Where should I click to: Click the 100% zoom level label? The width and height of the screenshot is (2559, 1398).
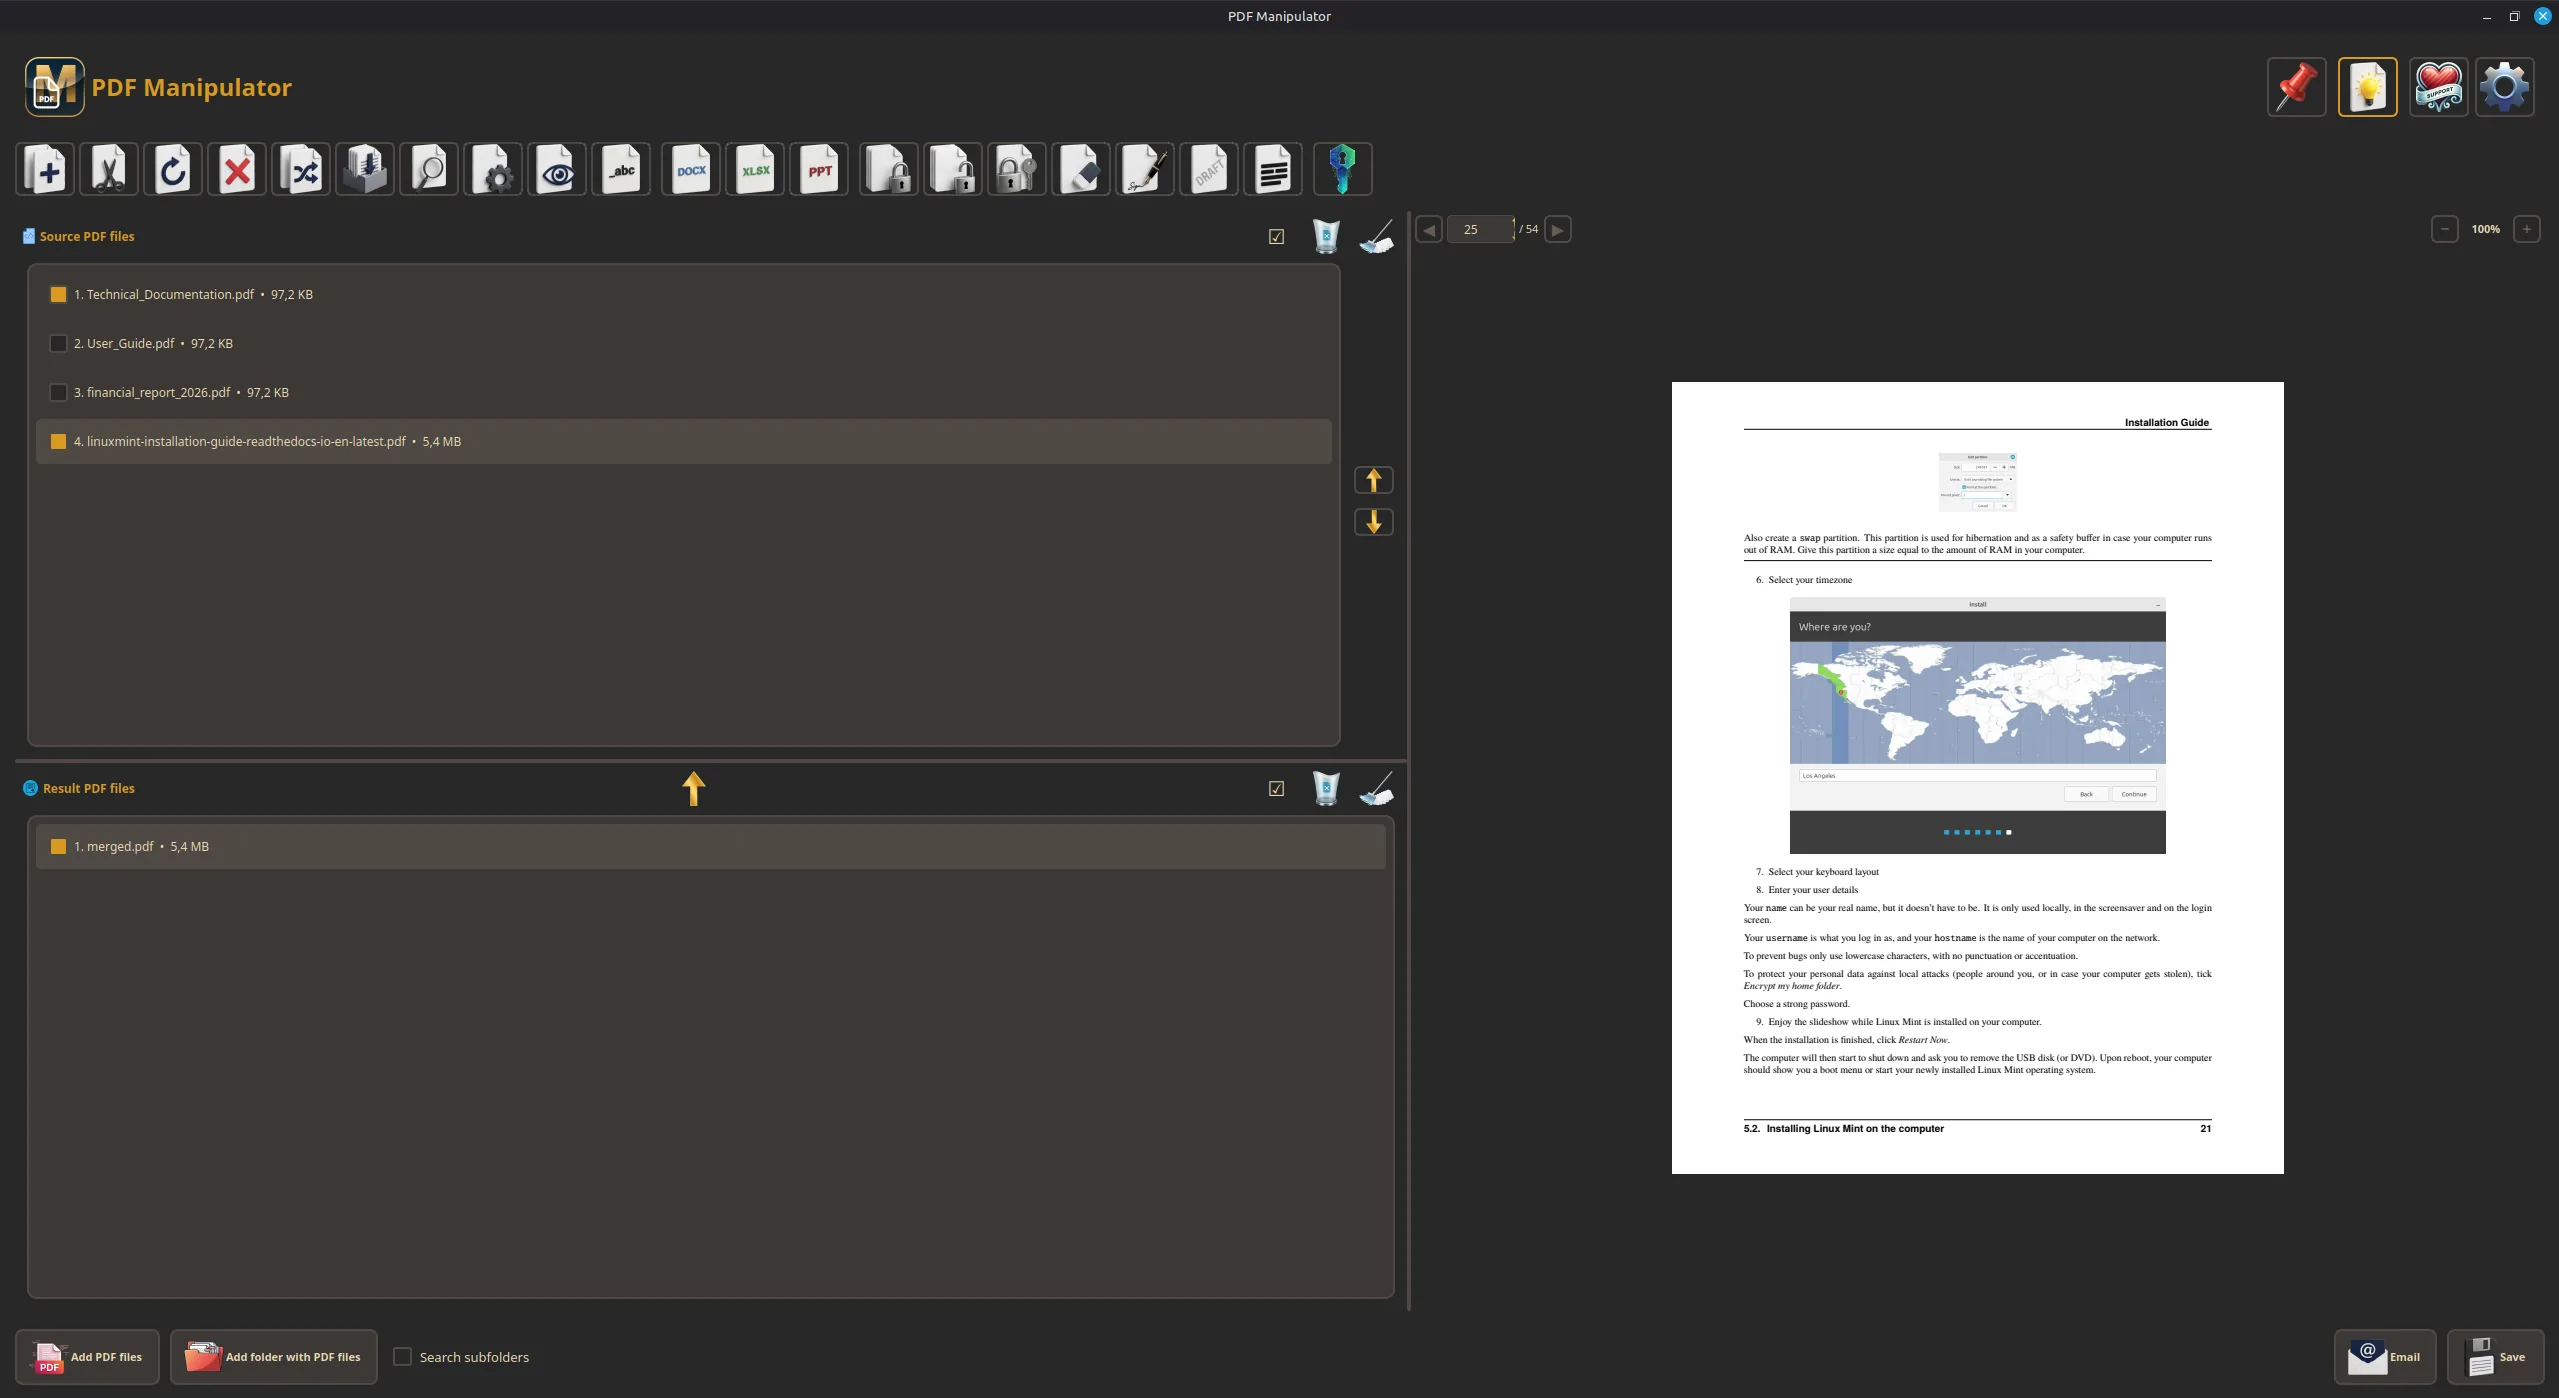[x=2486, y=229]
